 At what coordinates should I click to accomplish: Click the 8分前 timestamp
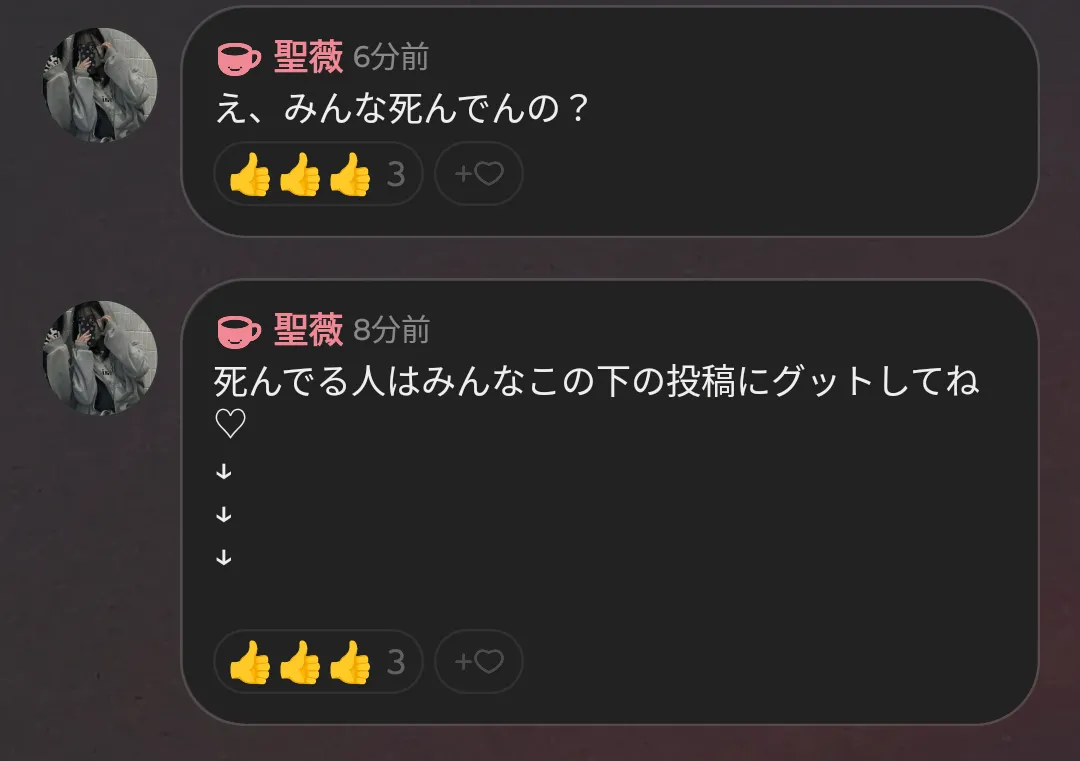pos(391,331)
